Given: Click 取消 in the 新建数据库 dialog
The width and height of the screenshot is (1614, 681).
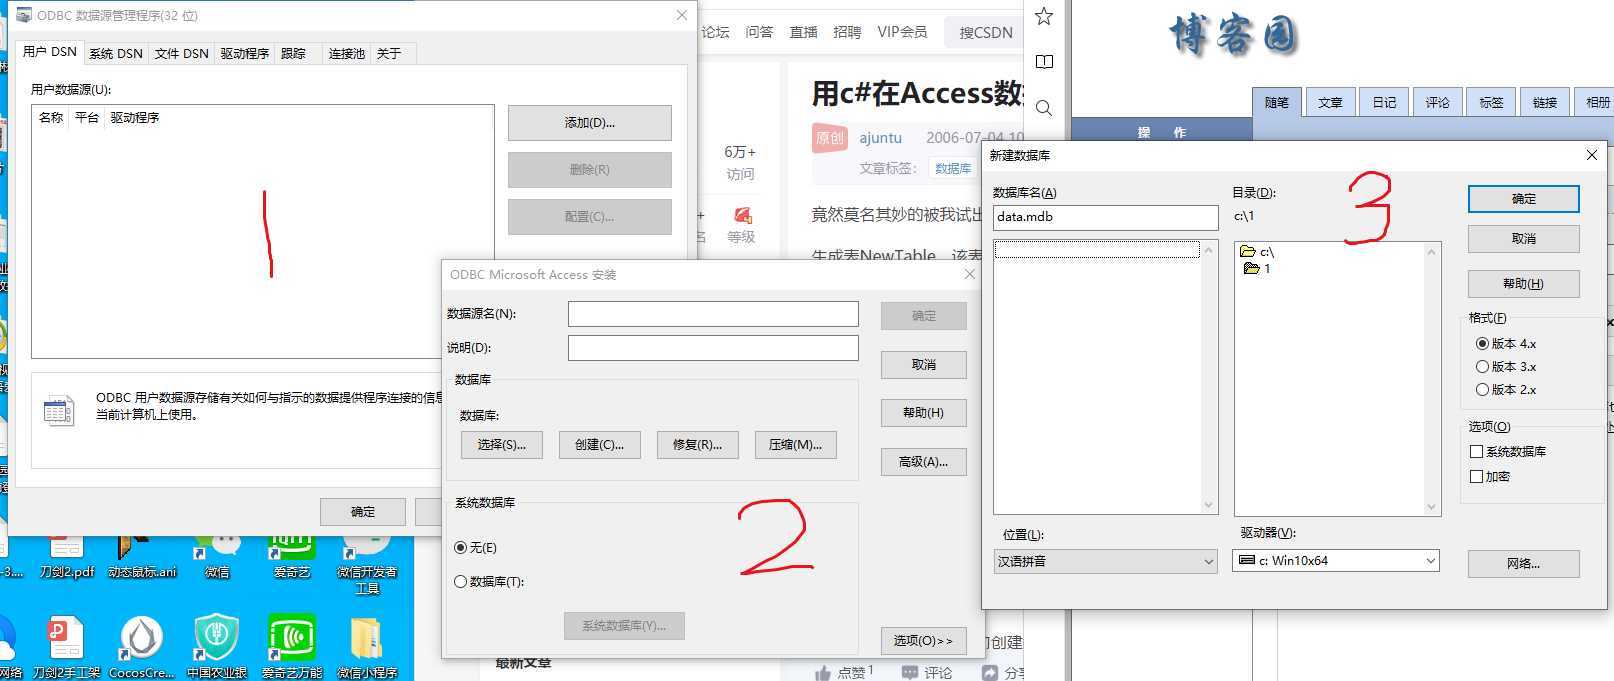Looking at the screenshot, I should pyautogui.click(x=1524, y=238).
